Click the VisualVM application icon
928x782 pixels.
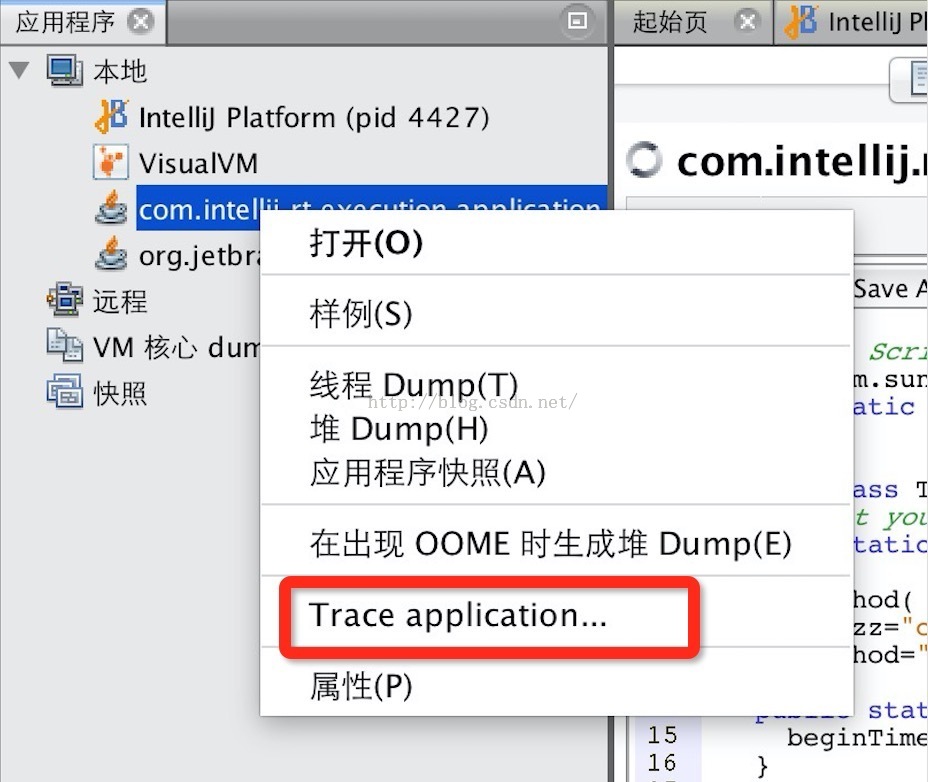111,162
